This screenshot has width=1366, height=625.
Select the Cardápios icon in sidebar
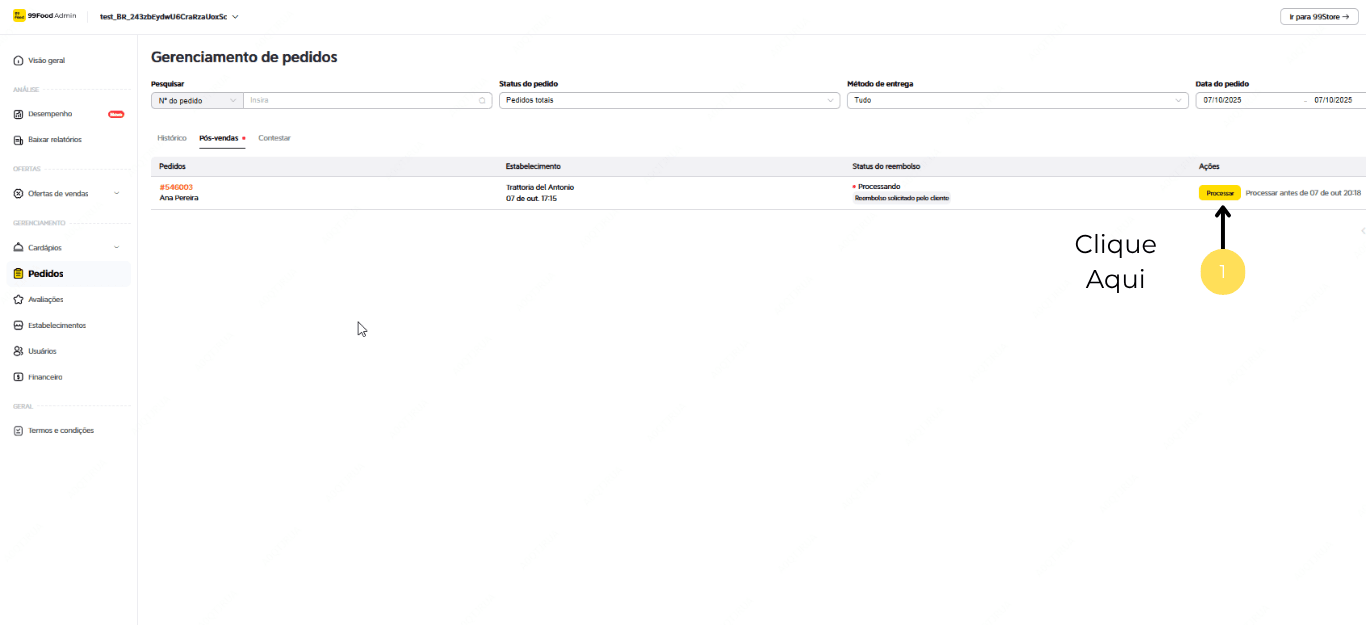pyautogui.click(x=18, y=247)
